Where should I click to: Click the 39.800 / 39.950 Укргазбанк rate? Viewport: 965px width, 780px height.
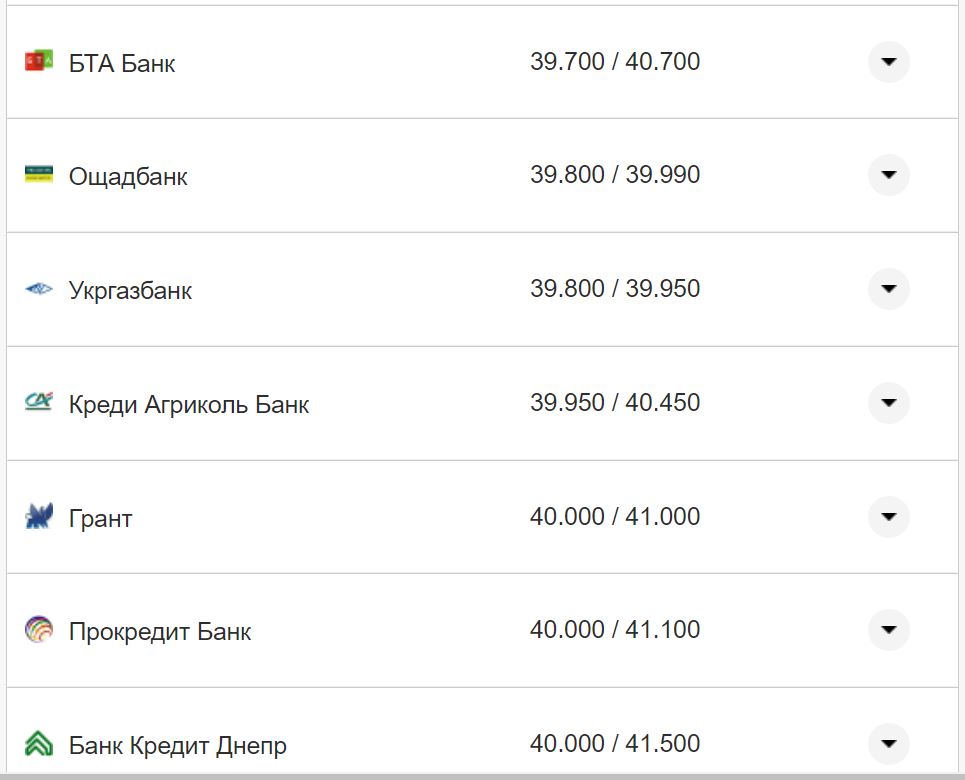coord(616,288)
